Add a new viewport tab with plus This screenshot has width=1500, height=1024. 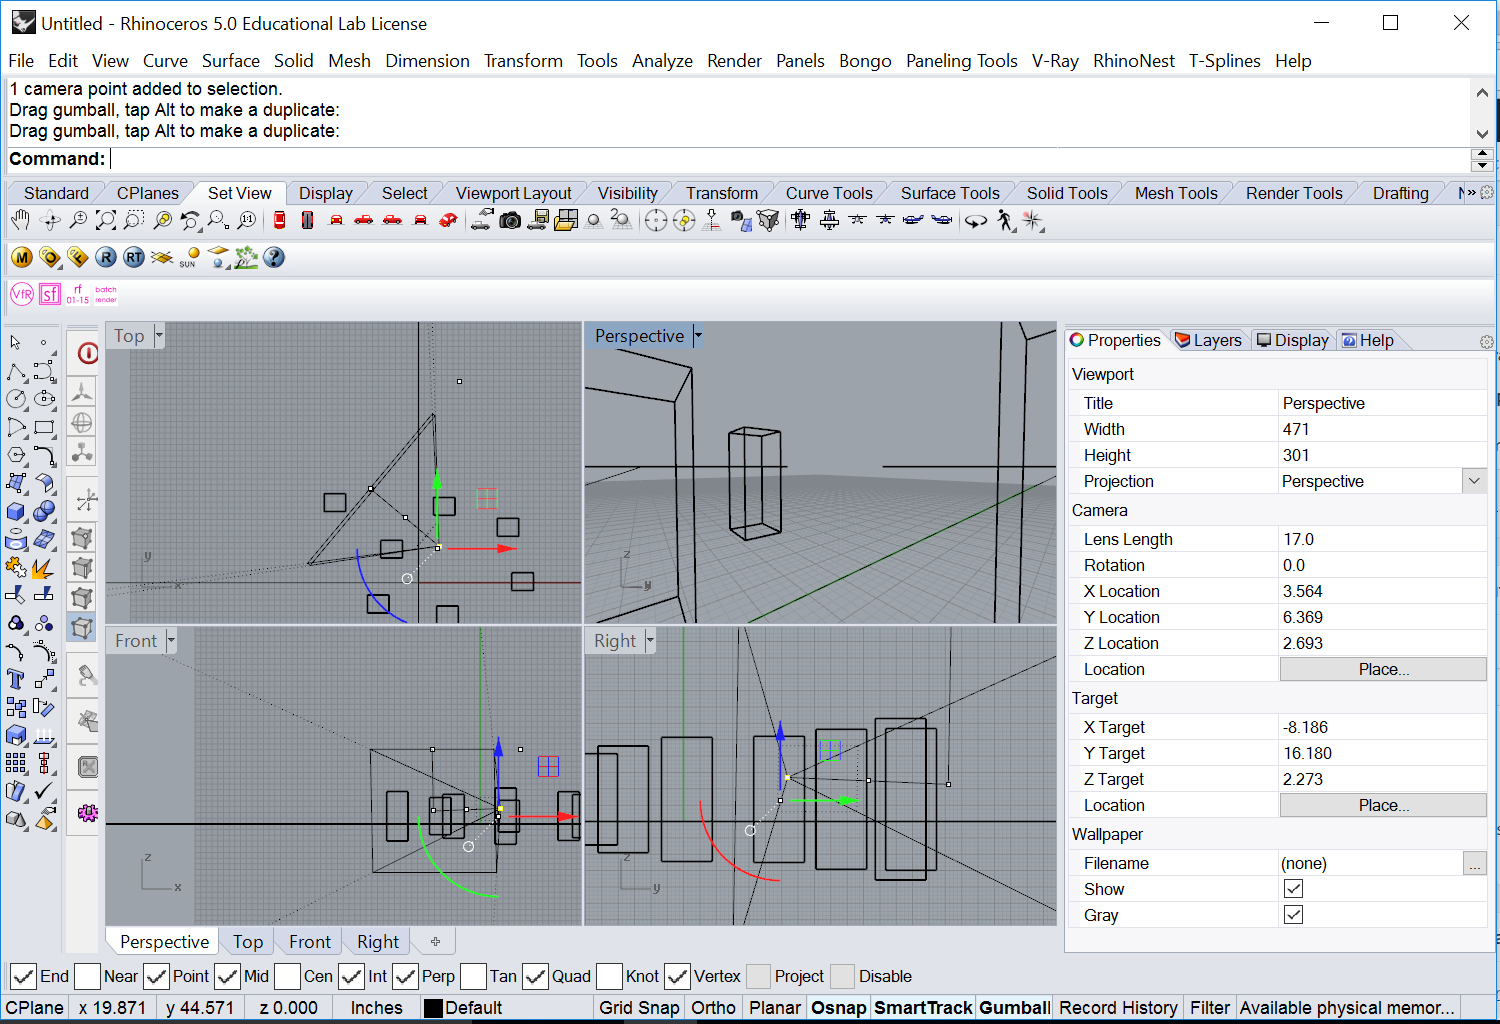pyautogui.click(x=435, y=941)
